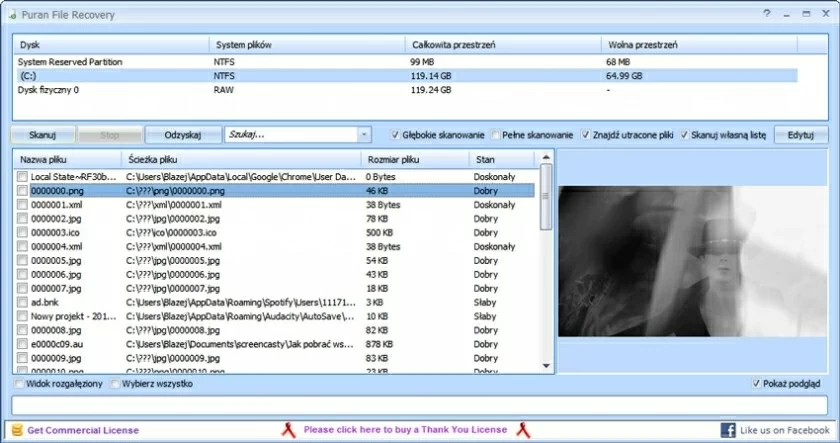Click the System plików column header

307,45
